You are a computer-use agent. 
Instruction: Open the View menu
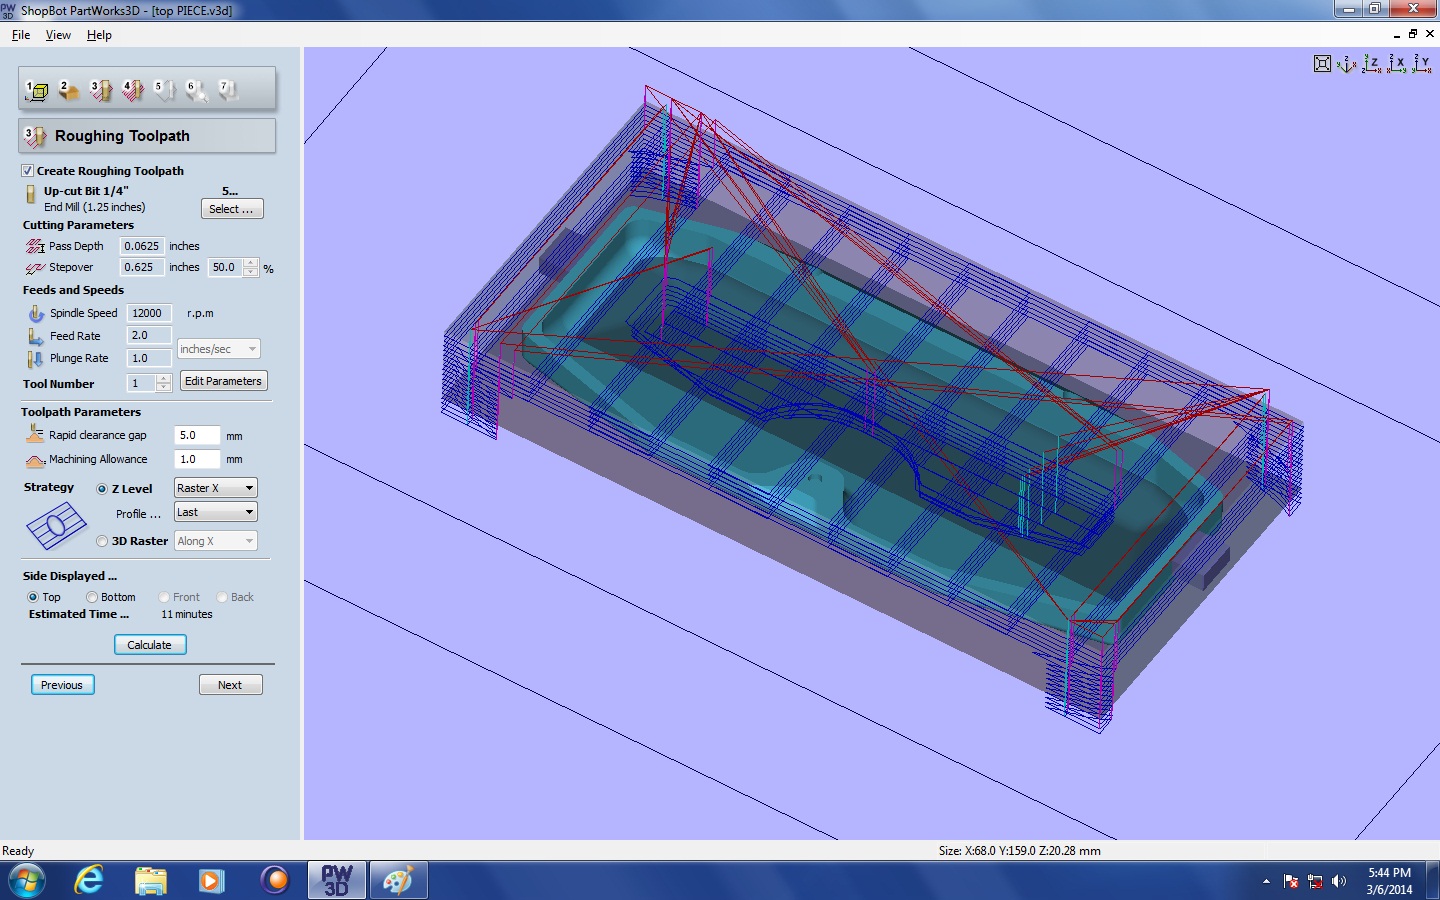point(58,35)
